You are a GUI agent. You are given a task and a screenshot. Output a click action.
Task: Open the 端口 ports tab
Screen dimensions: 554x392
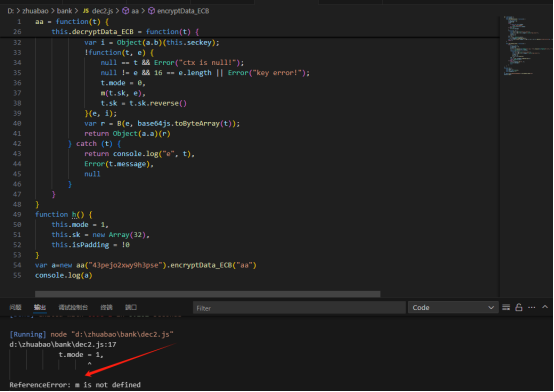(131, 307)
